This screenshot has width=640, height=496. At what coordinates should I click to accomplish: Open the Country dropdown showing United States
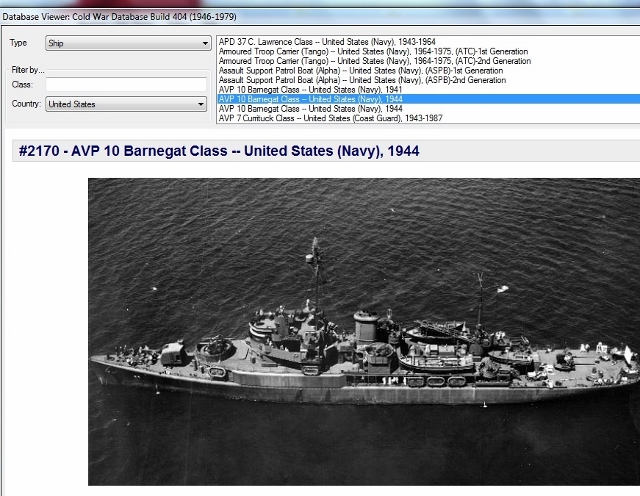[x=126, y=104]
